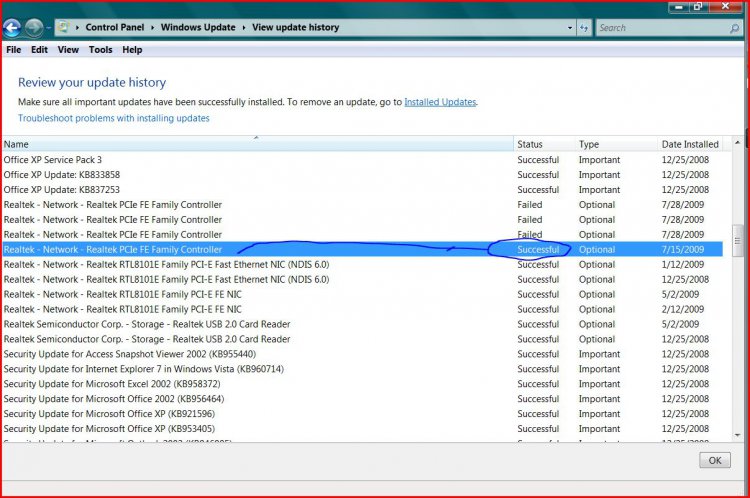Click the OK button
The height and width of the screenshot is (498, 750).
[x=715, y=460]
